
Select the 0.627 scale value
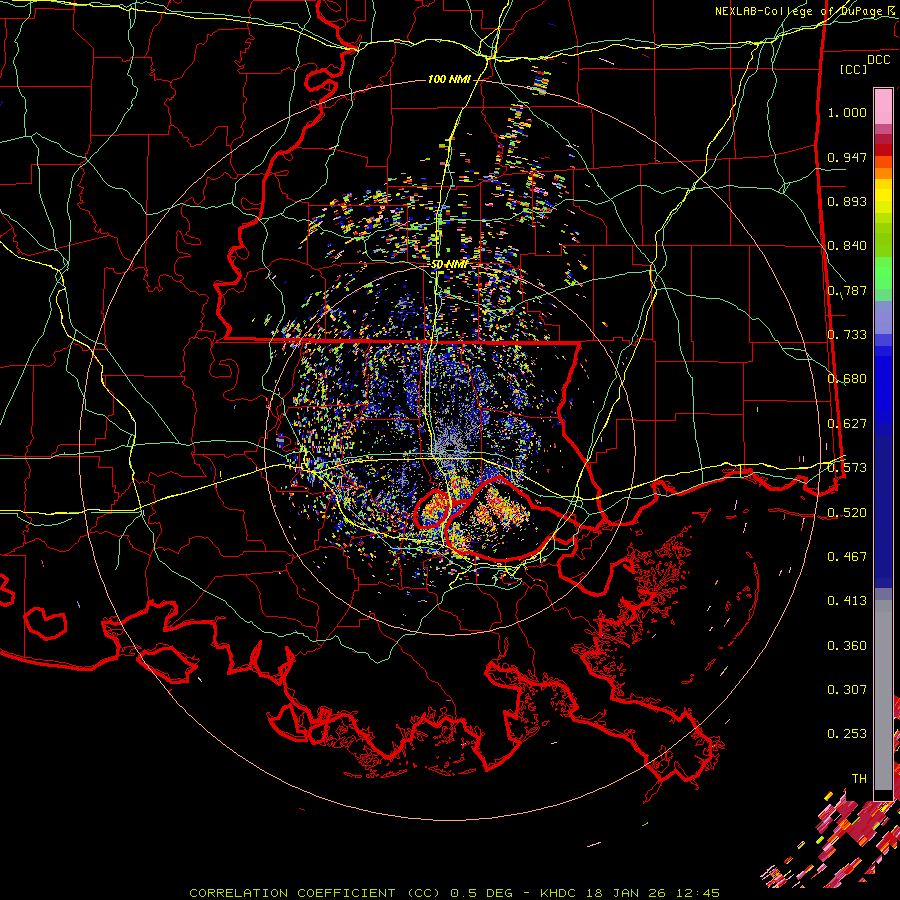[x=847, y=424]
